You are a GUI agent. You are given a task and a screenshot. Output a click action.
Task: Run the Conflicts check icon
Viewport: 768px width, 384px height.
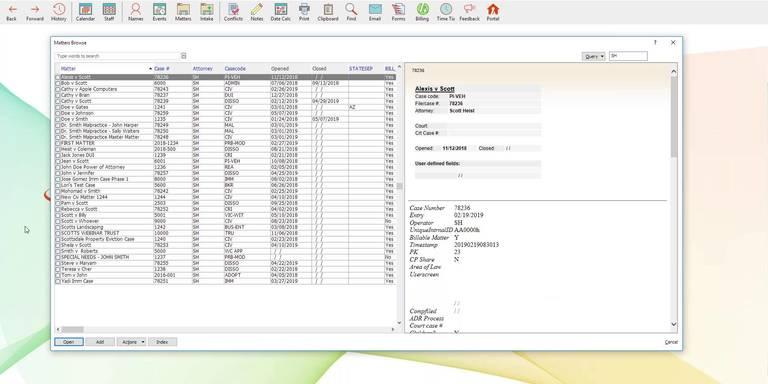pyautogui.click(x=233, y=12)
